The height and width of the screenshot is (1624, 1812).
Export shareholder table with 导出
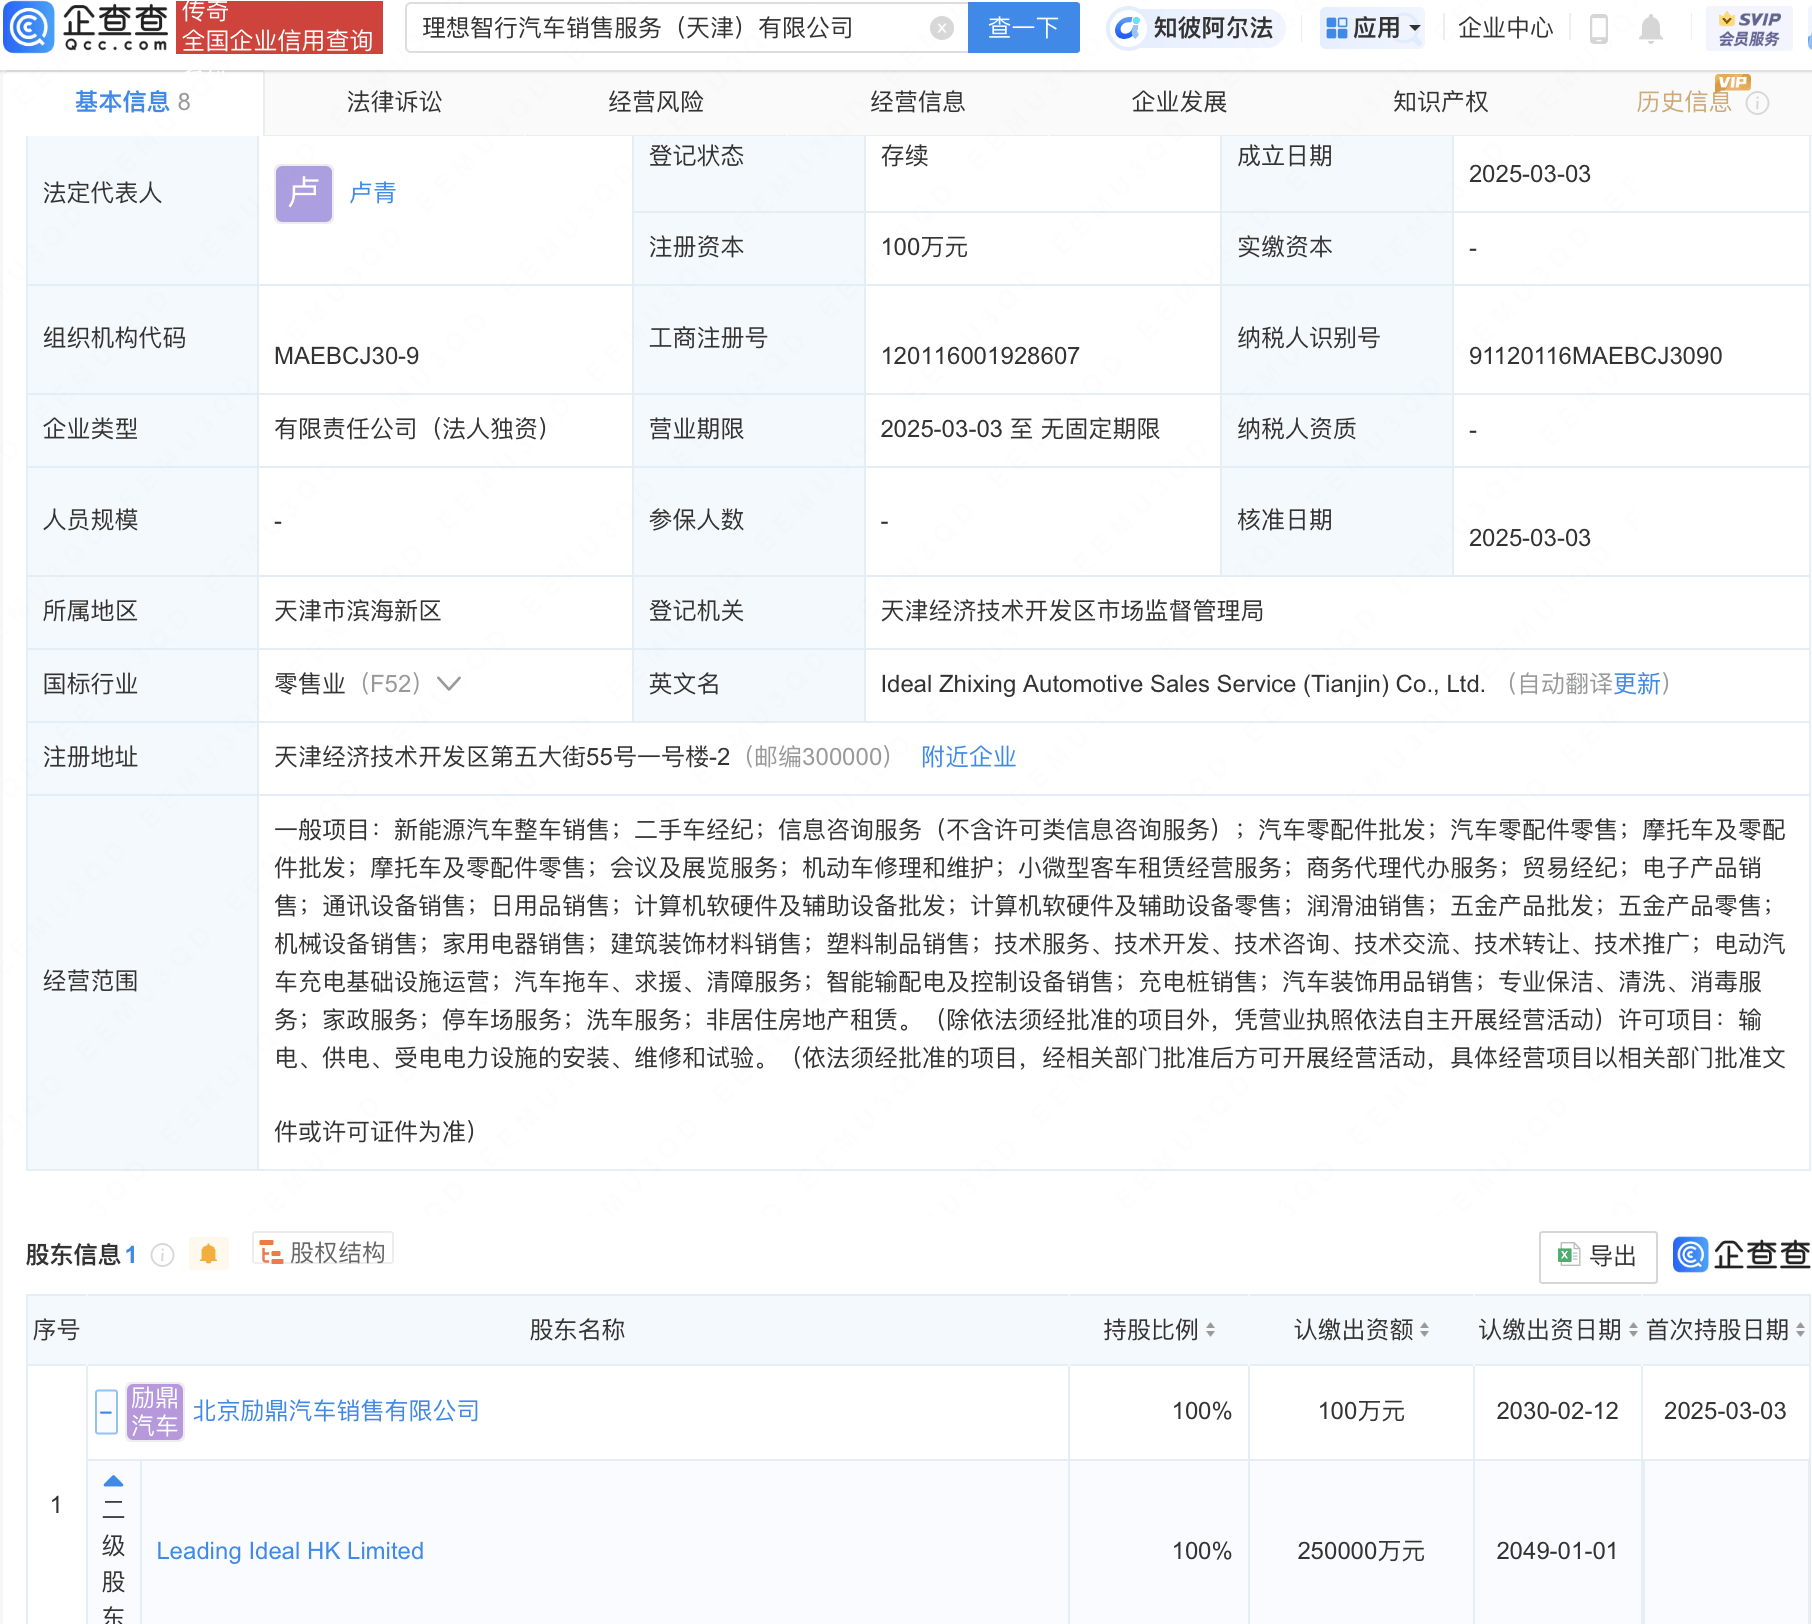[1597, 1256]
